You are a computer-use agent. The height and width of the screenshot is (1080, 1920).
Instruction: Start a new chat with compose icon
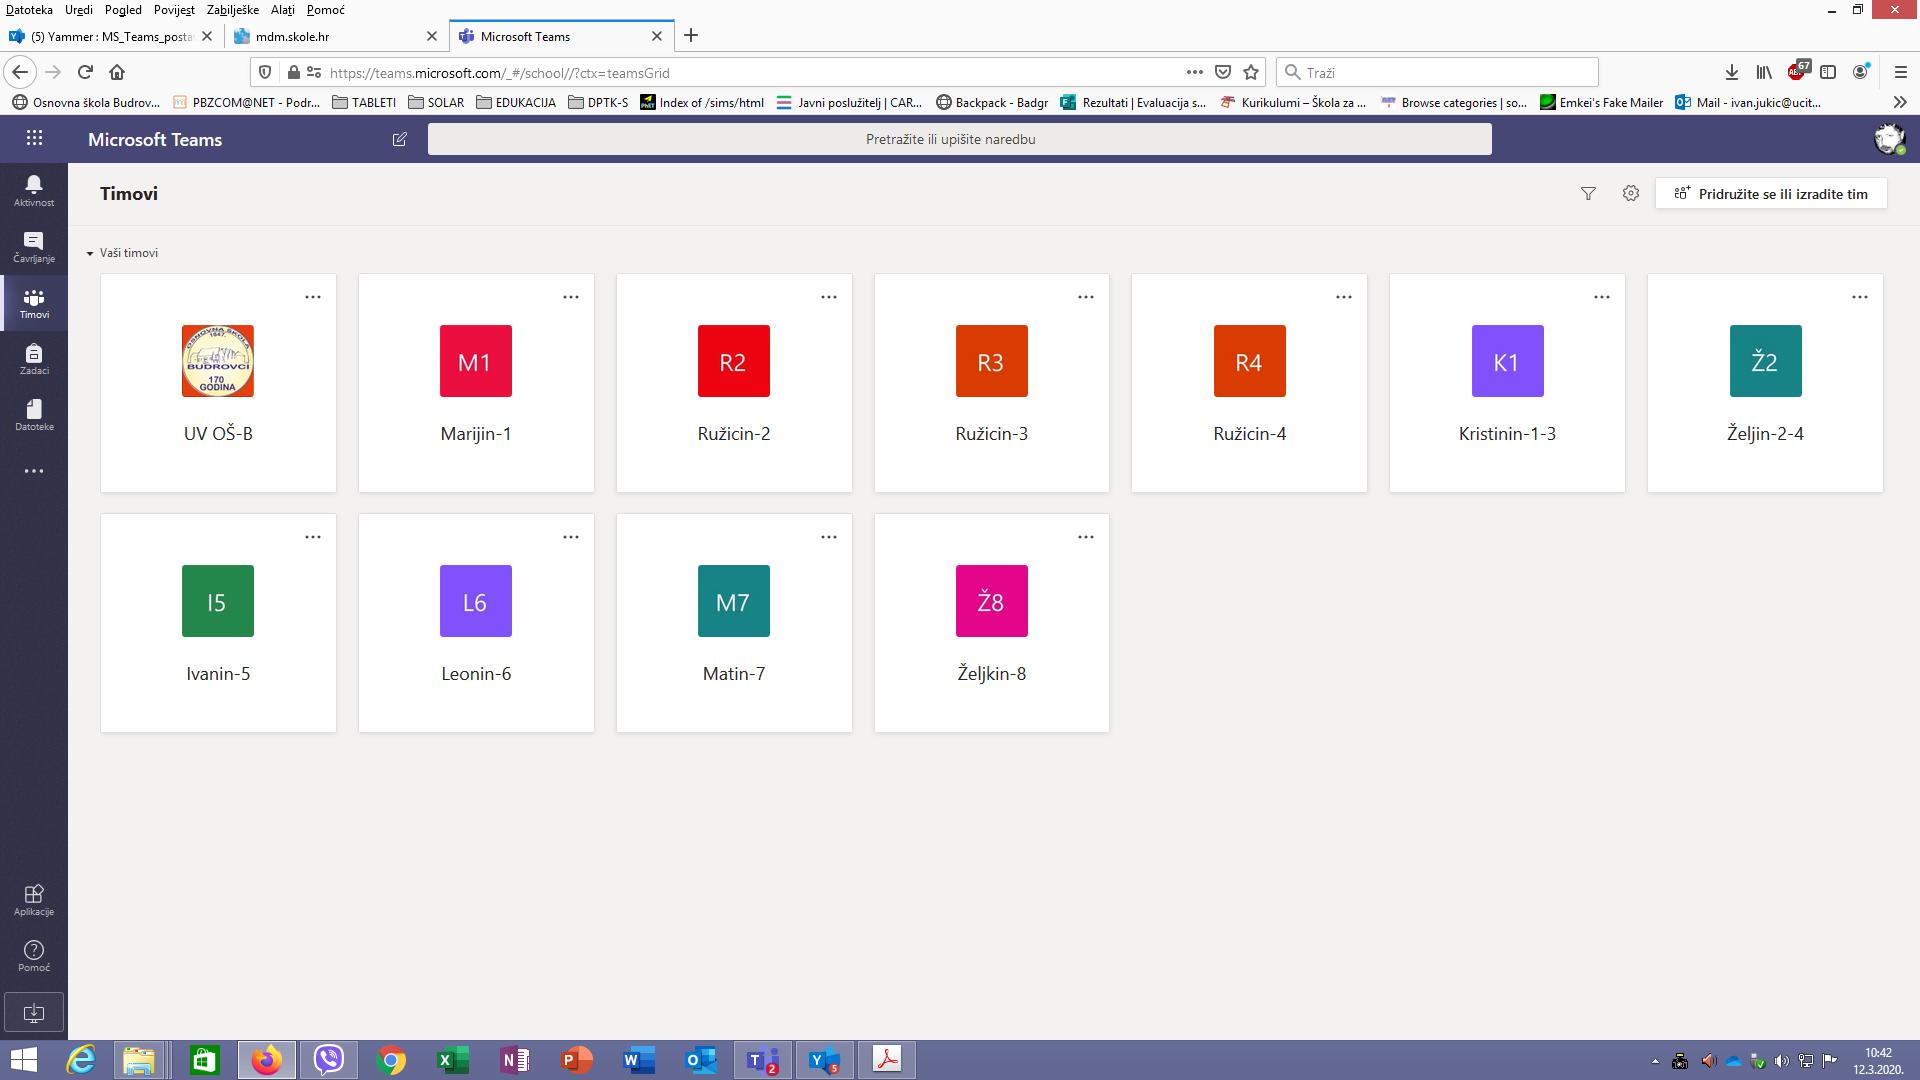tap(400, 139)
